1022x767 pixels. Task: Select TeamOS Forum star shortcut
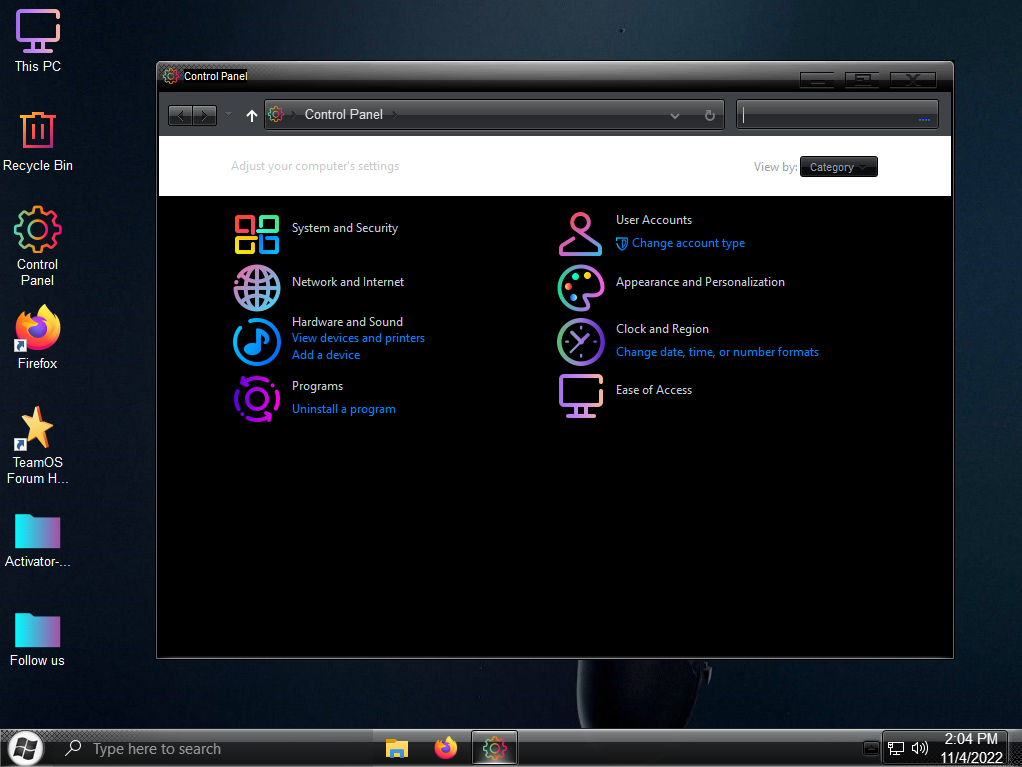click(37, 445)
